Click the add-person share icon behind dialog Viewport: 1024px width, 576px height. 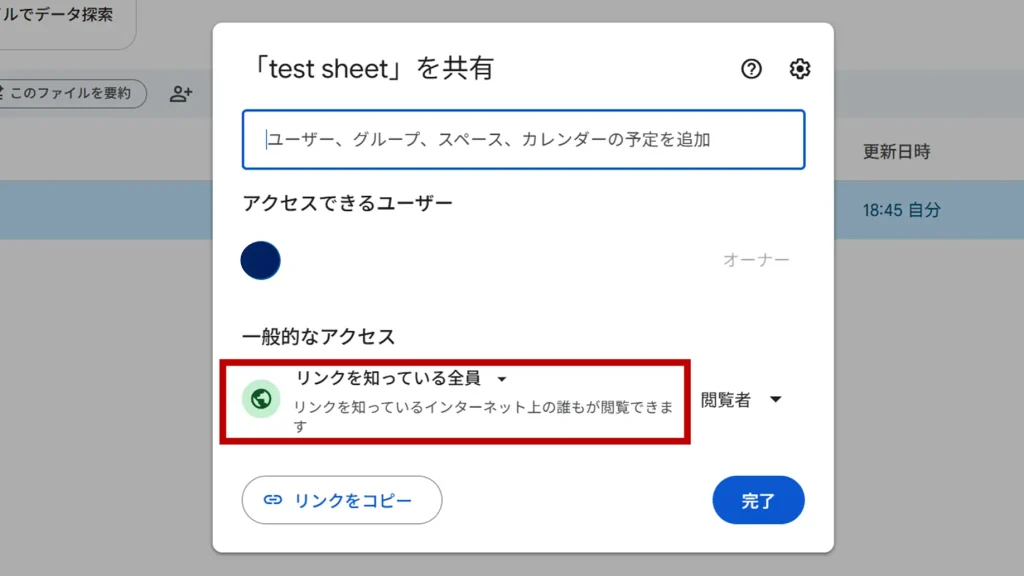[x=181, y=94]
